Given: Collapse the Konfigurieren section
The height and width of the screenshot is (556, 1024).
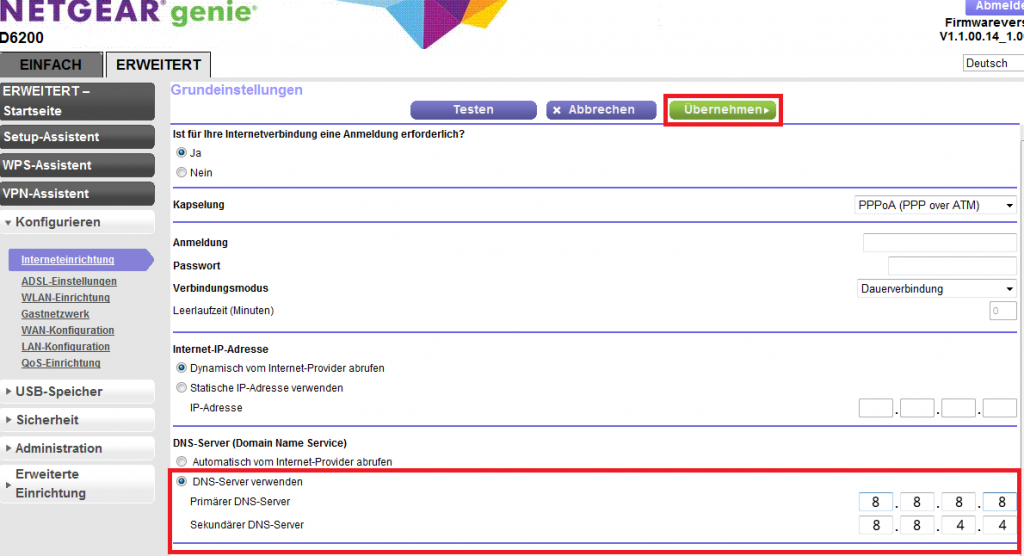Looking at the screenshot, I should pos(77,222).
